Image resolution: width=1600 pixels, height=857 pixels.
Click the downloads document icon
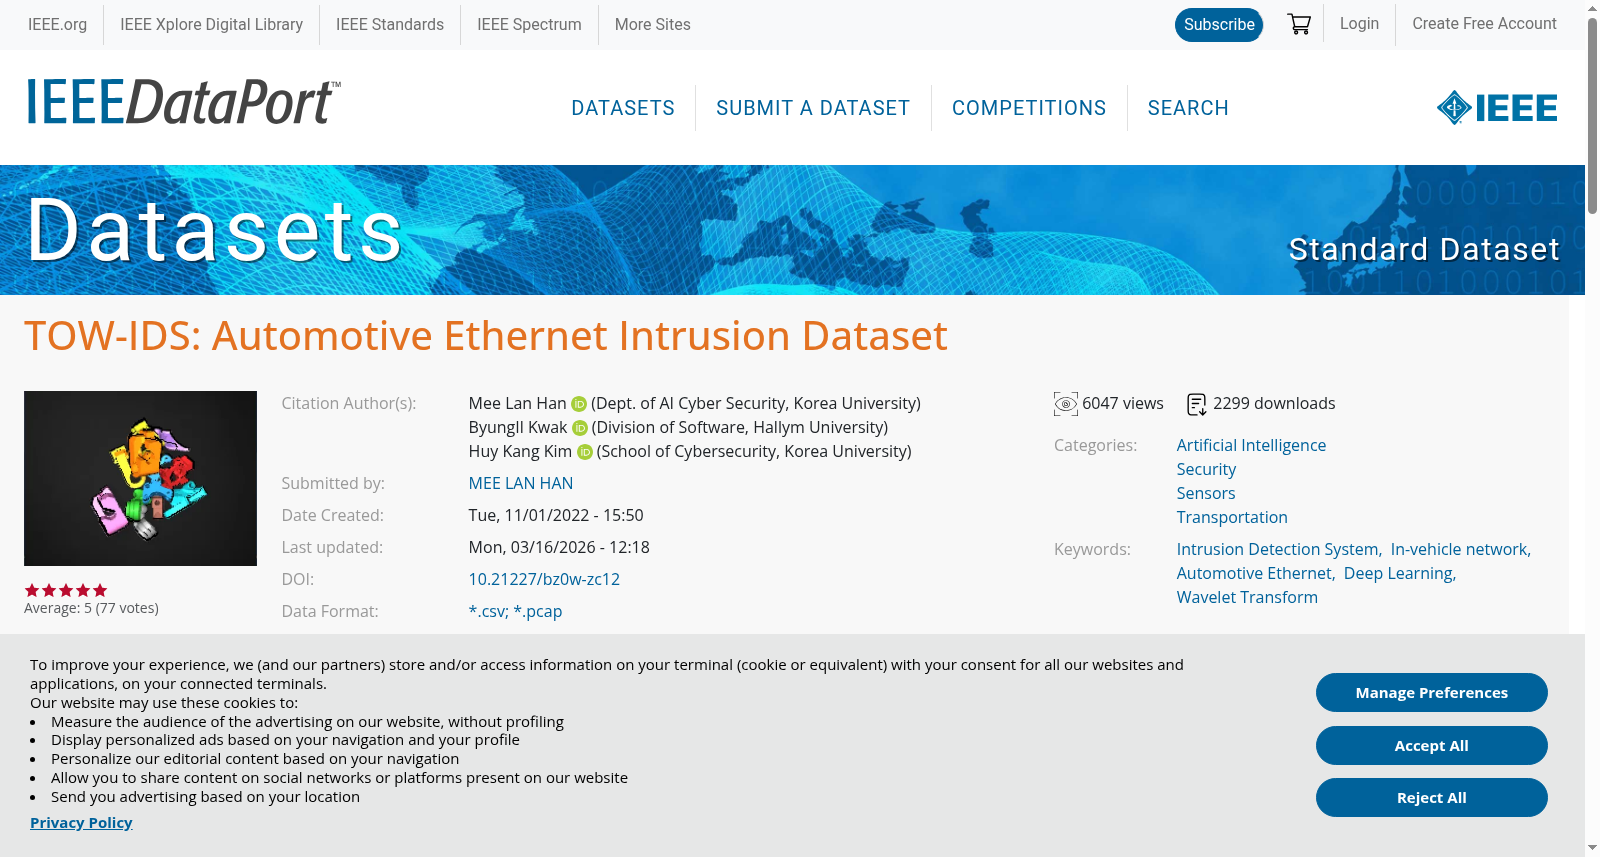coord(1197,404)
